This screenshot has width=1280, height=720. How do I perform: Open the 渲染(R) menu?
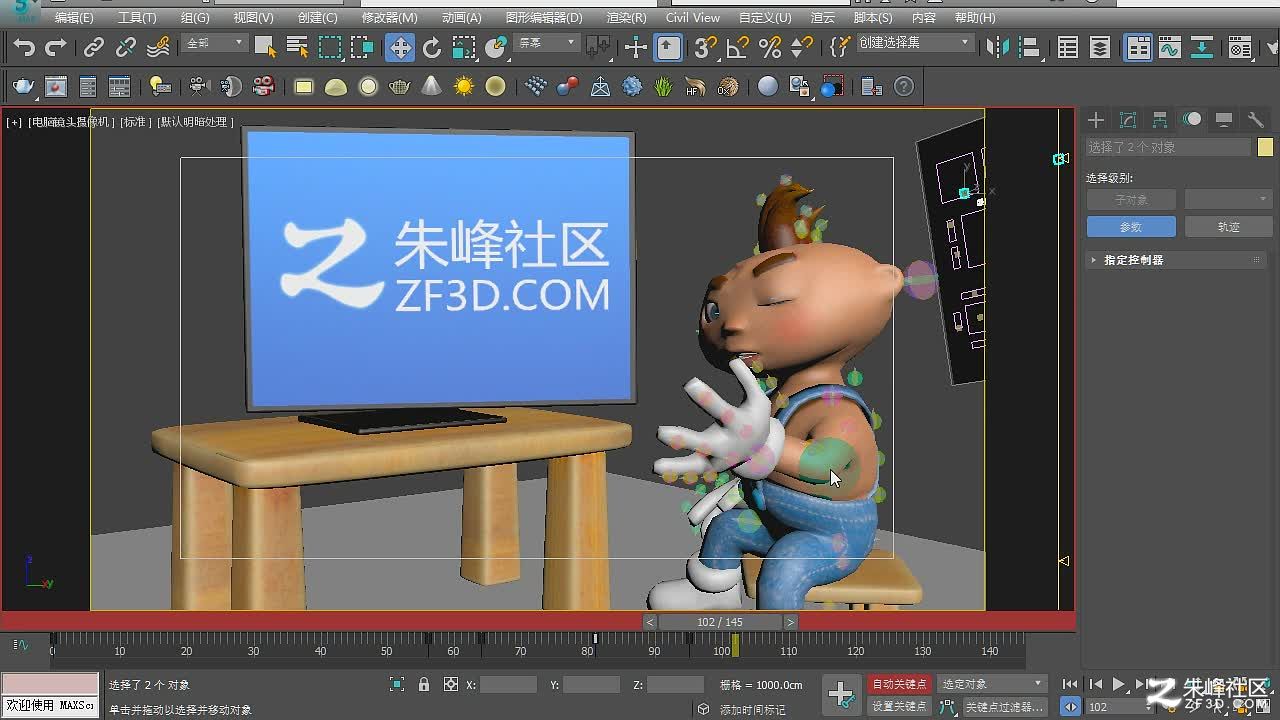(x=626, y=18)
